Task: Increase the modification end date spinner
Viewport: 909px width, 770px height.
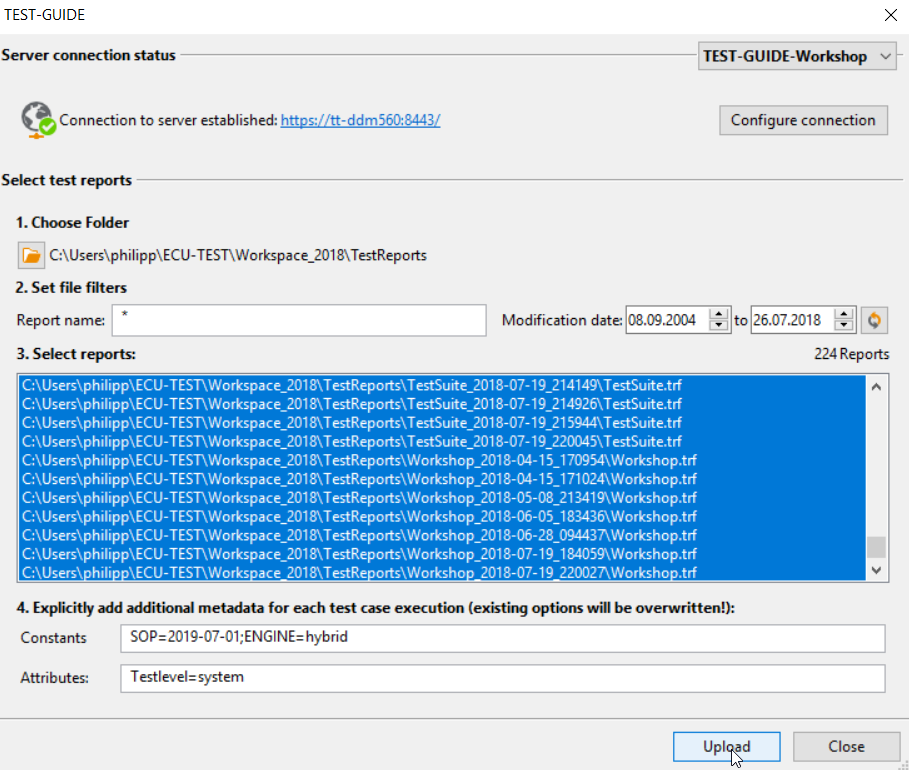Action: pyautogui.click(x=844, y=315)
